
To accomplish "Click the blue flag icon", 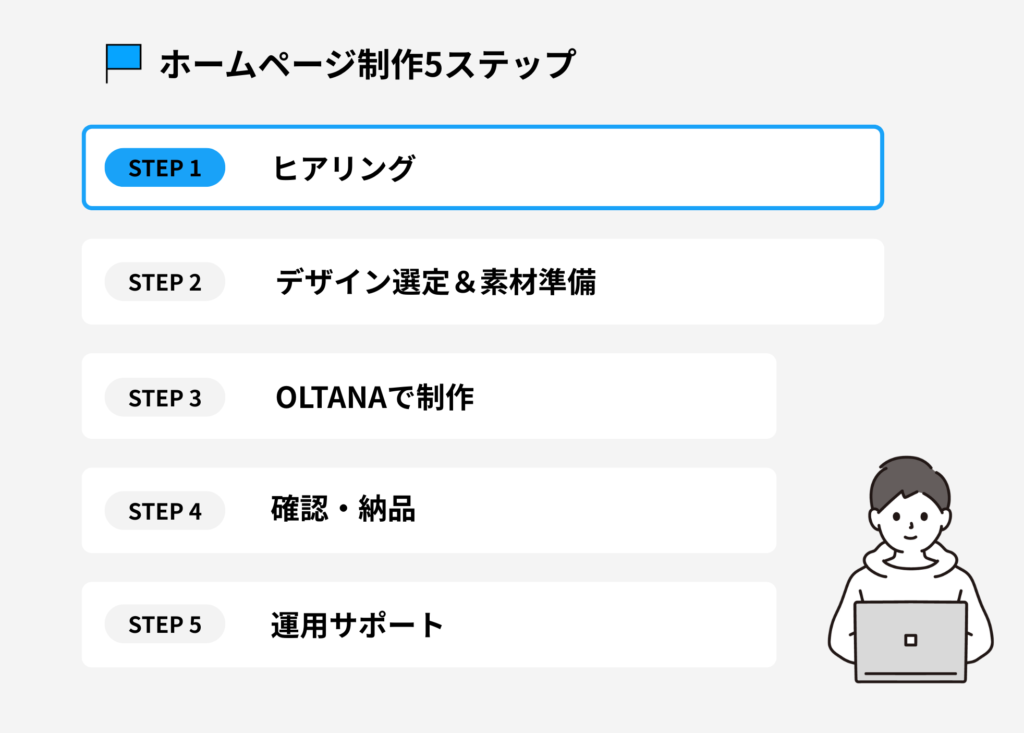I will coord(124,60).
